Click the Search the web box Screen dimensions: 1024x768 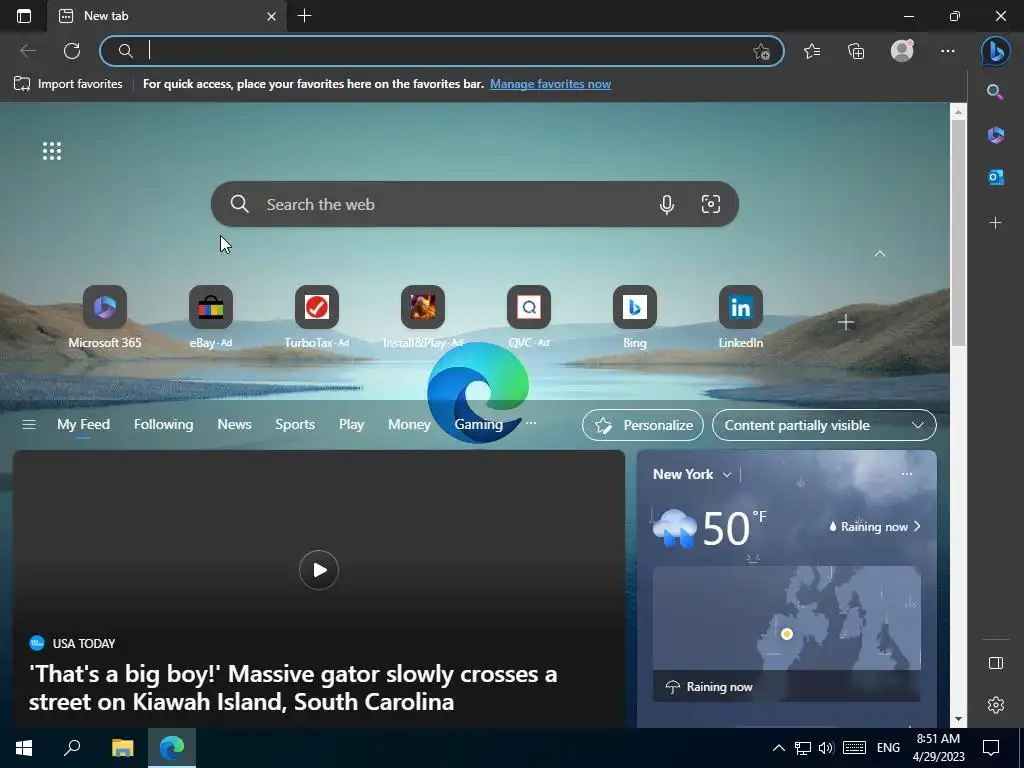[x=475, y=204]
